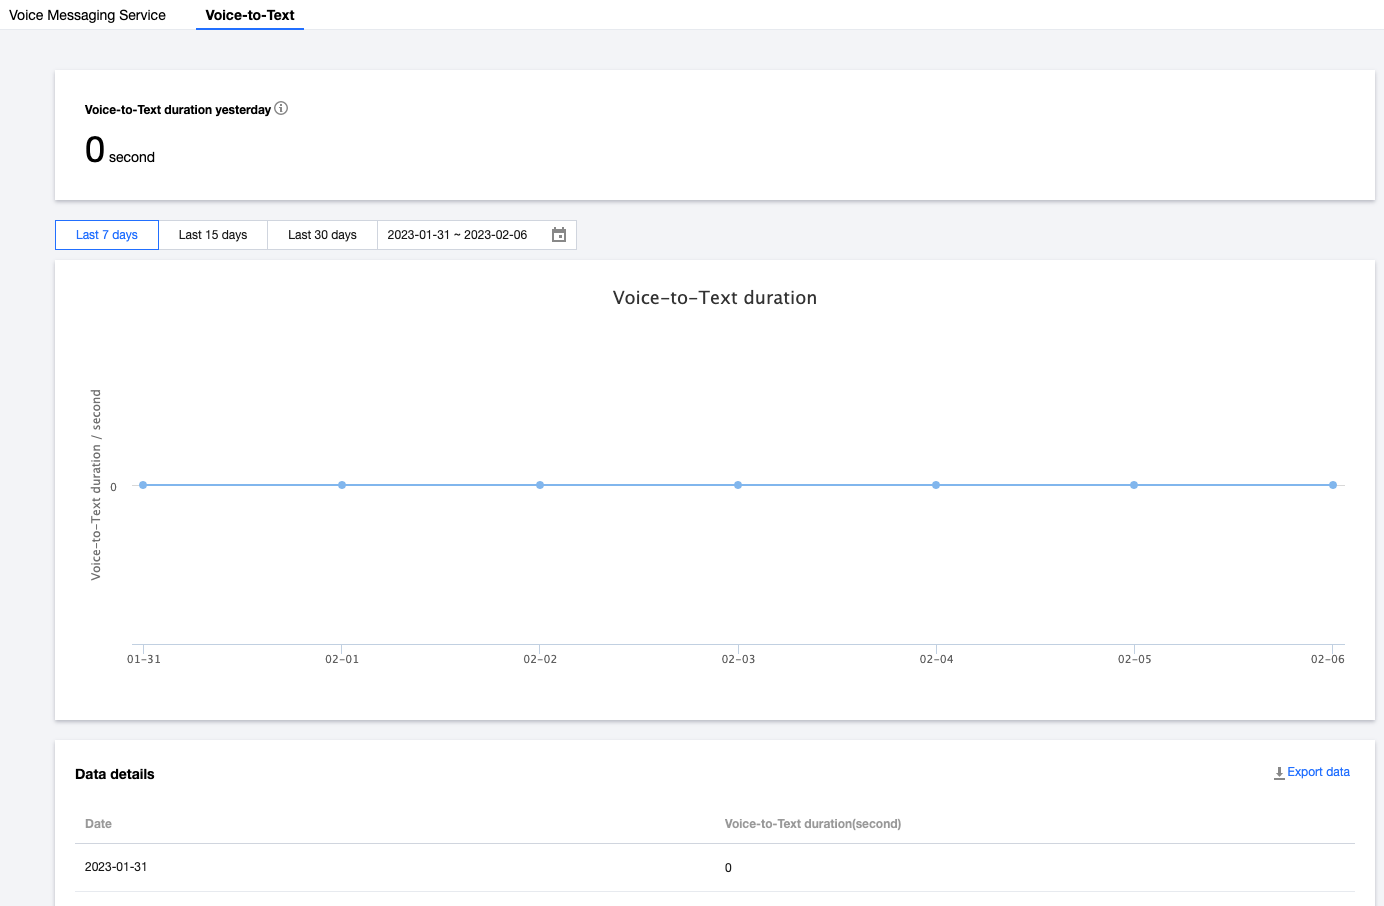Click the 02-05 data point on chart
Viewport: 1384px width, 906px height.
point(1134,485)
